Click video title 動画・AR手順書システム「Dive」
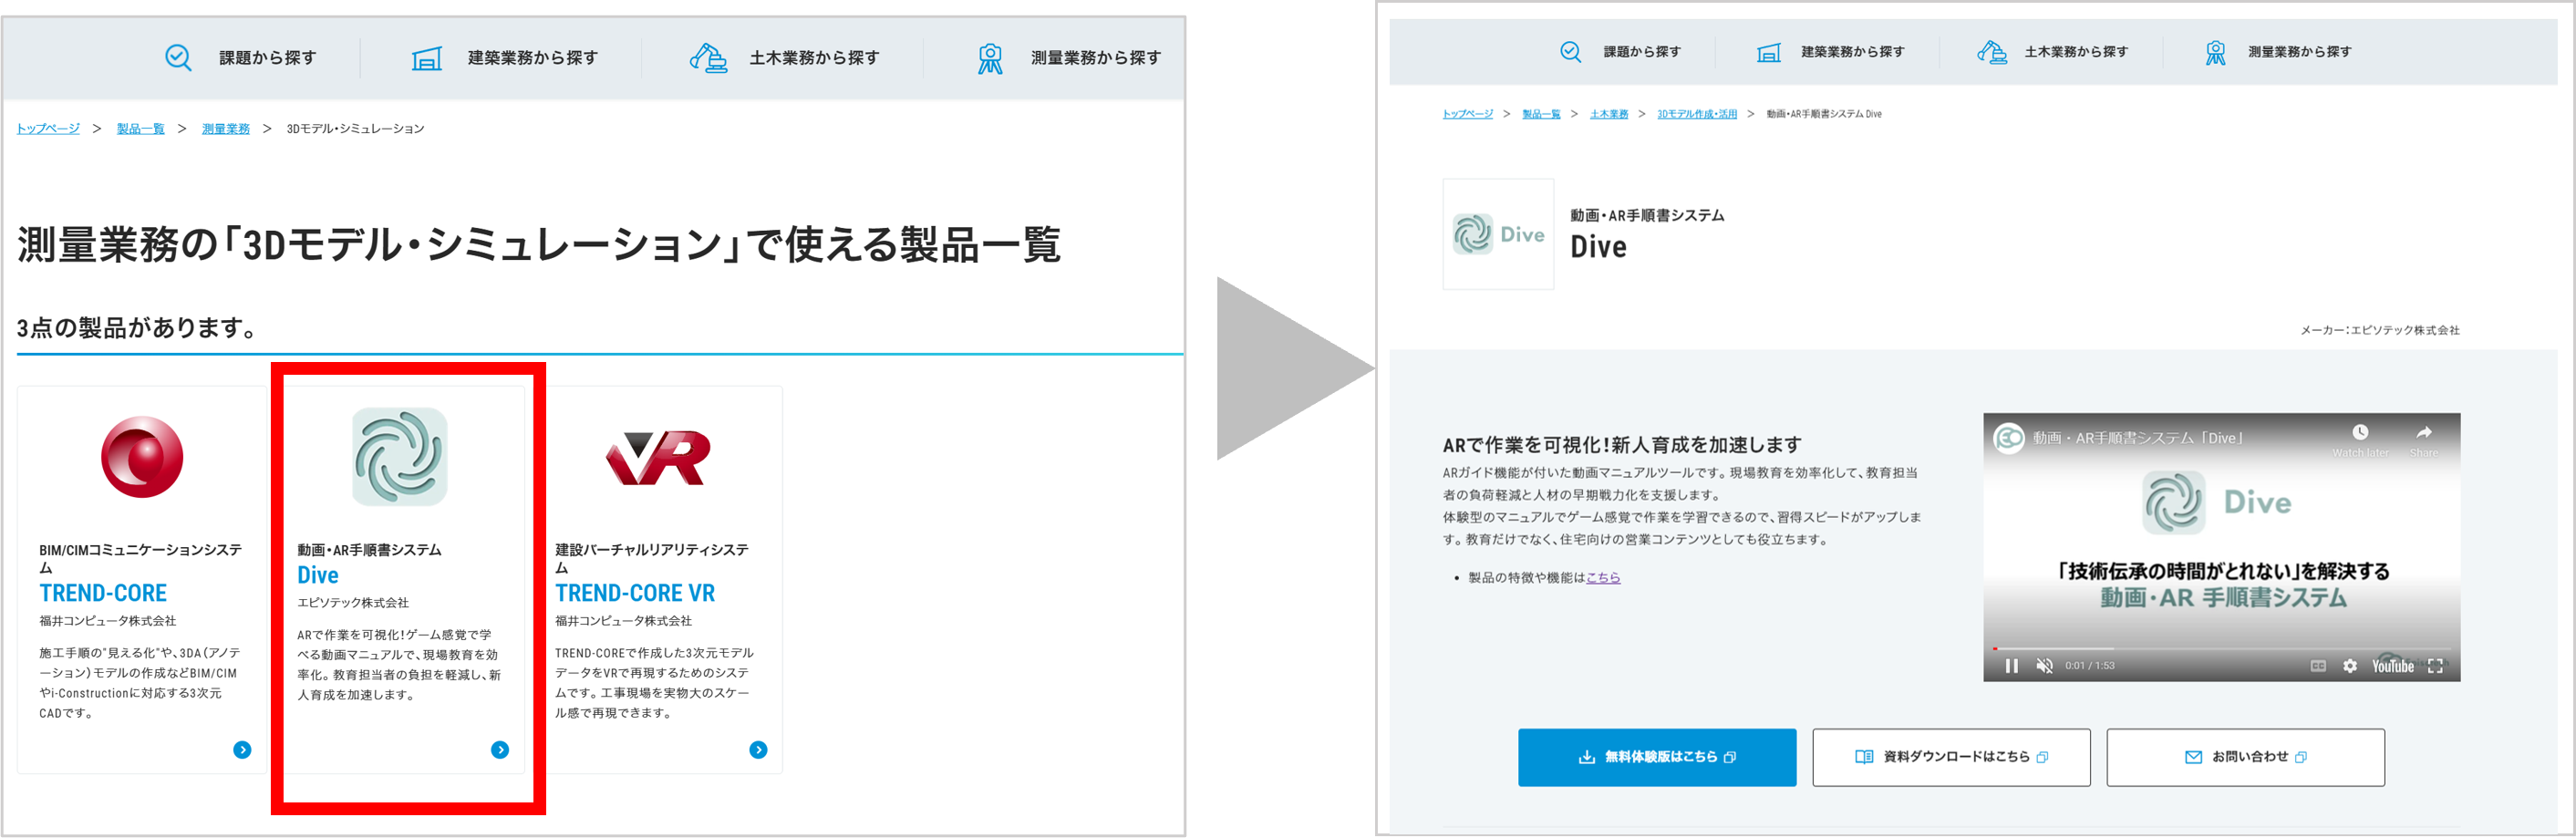 pos(2139,438)
